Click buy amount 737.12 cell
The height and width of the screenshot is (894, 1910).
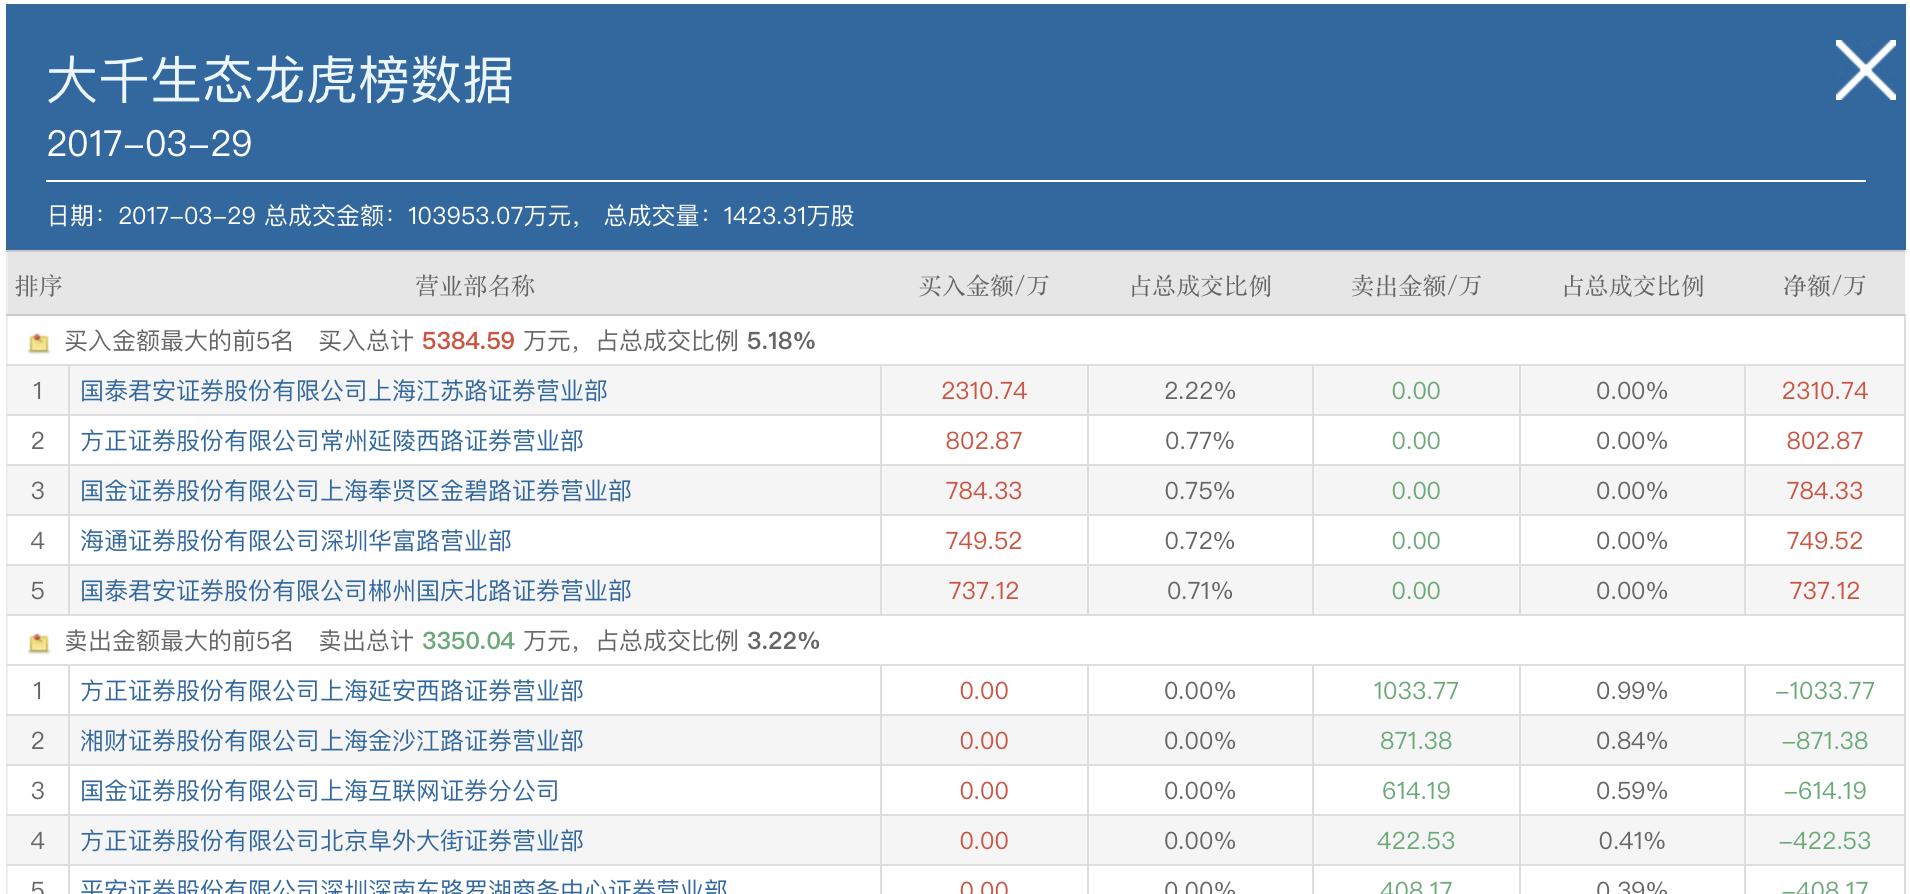coord(984,591)
